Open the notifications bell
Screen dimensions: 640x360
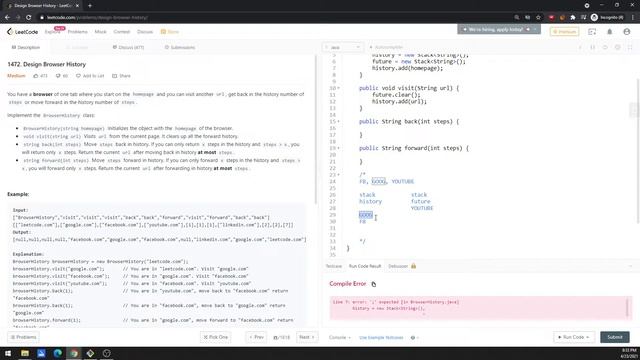point(609,31)
